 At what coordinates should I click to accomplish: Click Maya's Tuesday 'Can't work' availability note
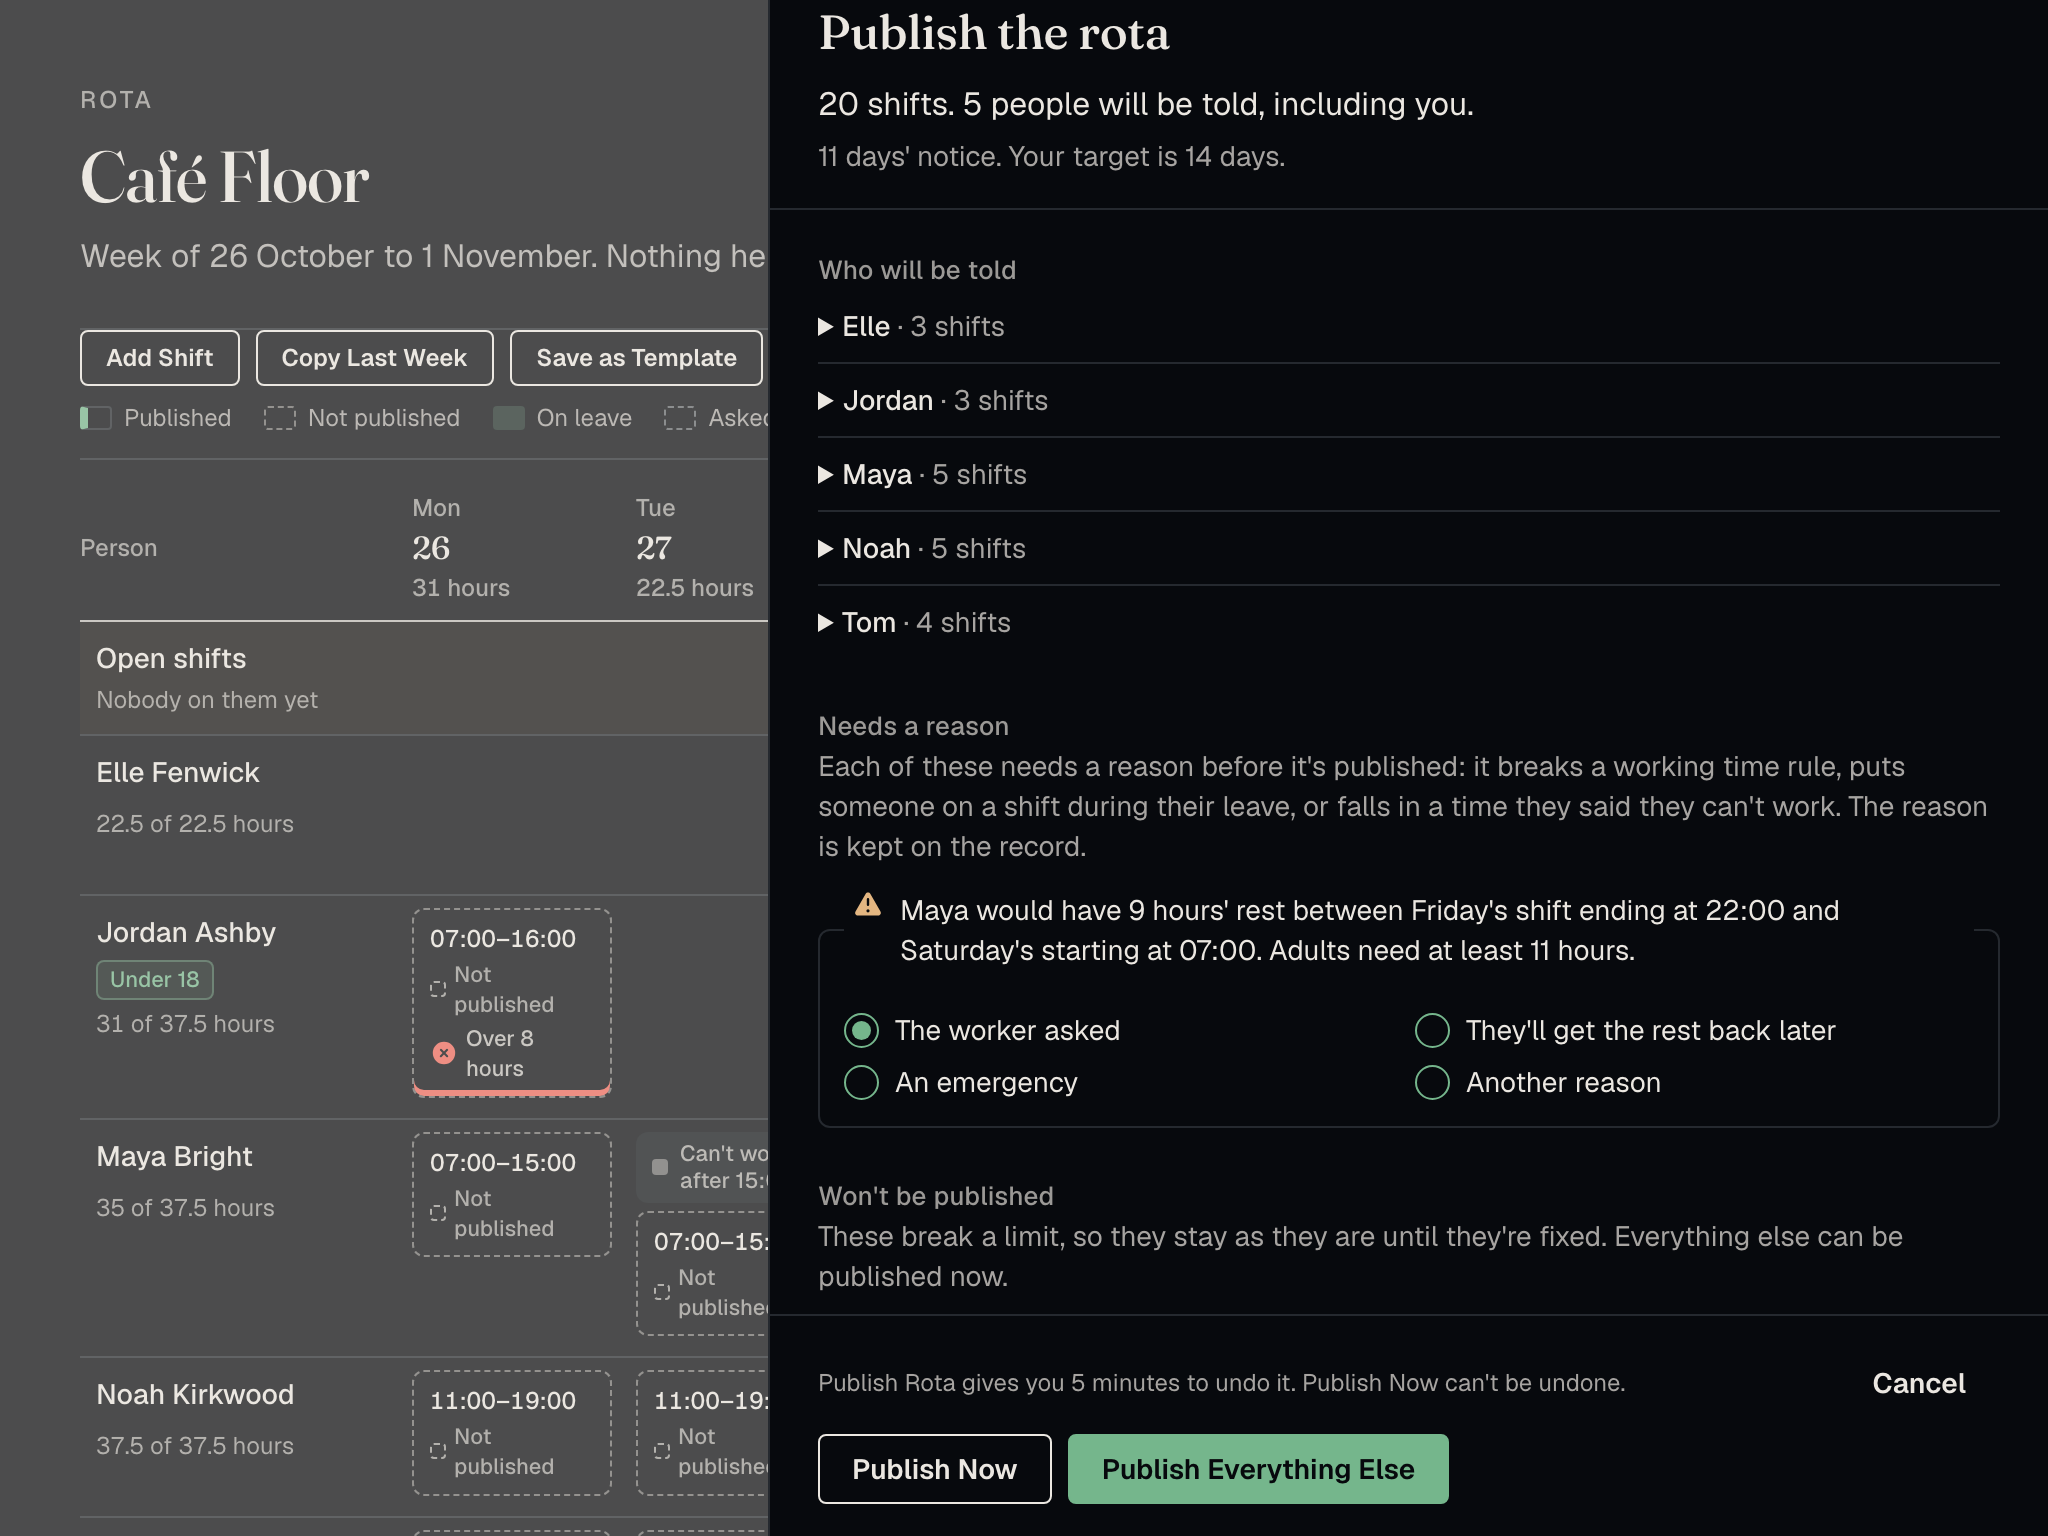coord(703,1167)
